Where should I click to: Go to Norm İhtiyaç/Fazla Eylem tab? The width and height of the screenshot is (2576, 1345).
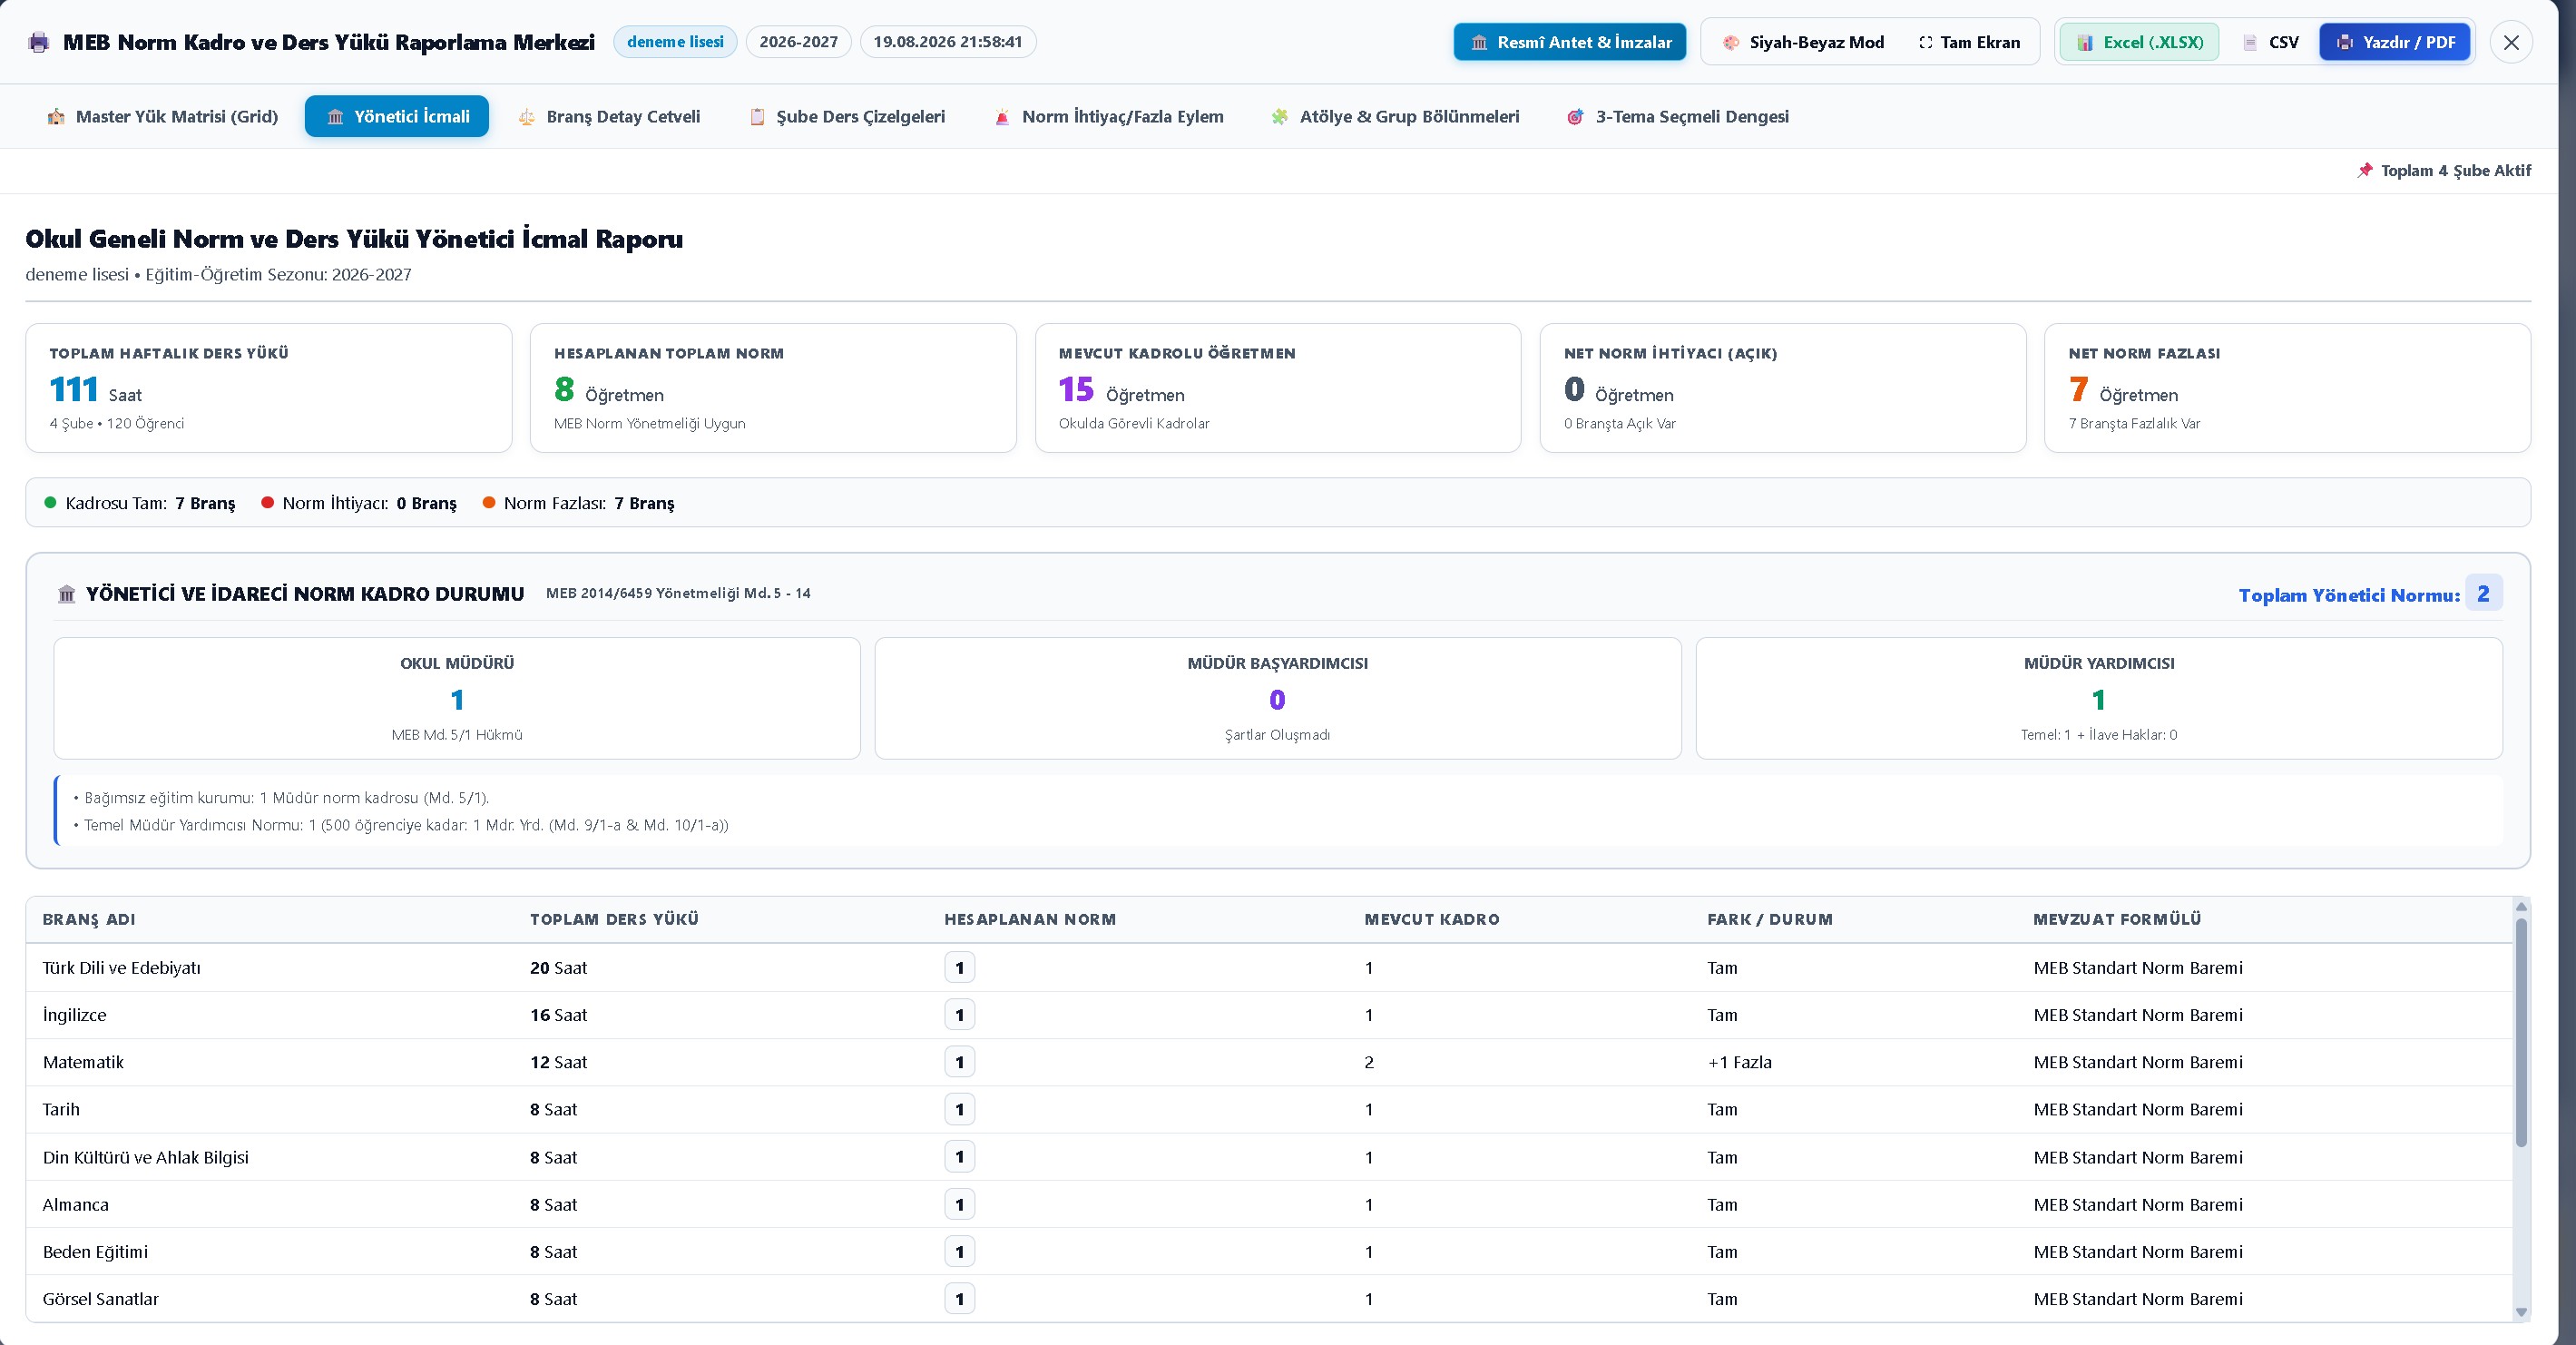coord(1108,117)
